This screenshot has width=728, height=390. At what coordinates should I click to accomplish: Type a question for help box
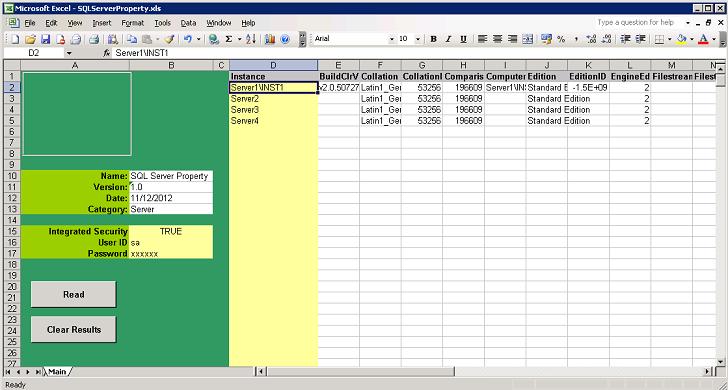(x=638, y=22)
